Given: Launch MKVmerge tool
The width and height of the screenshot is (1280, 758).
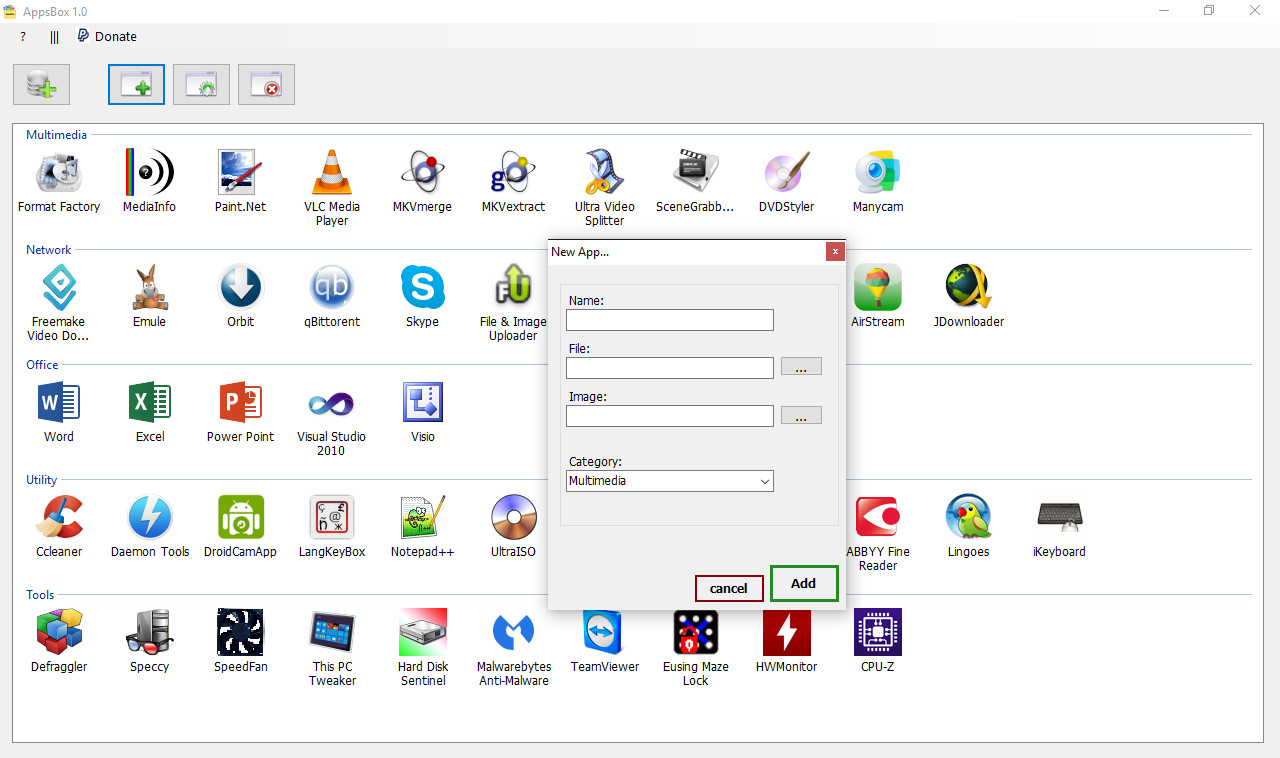Looking at the screenshot, I should coord(422,173).
